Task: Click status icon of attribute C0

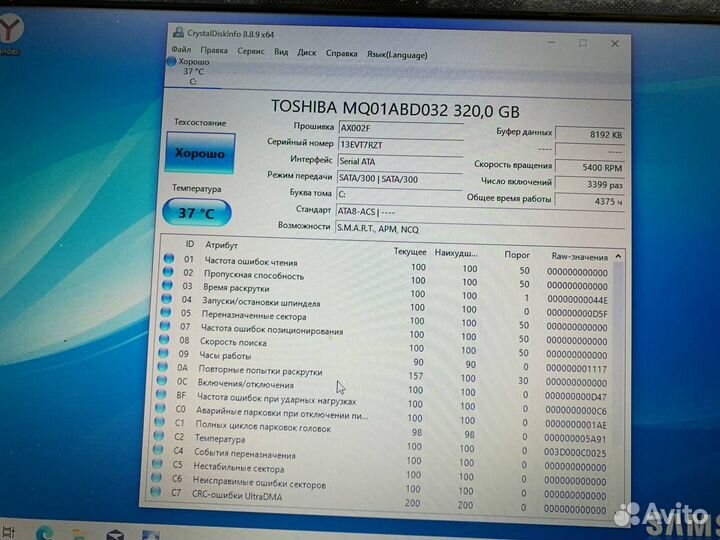Action: coord(160,408)
